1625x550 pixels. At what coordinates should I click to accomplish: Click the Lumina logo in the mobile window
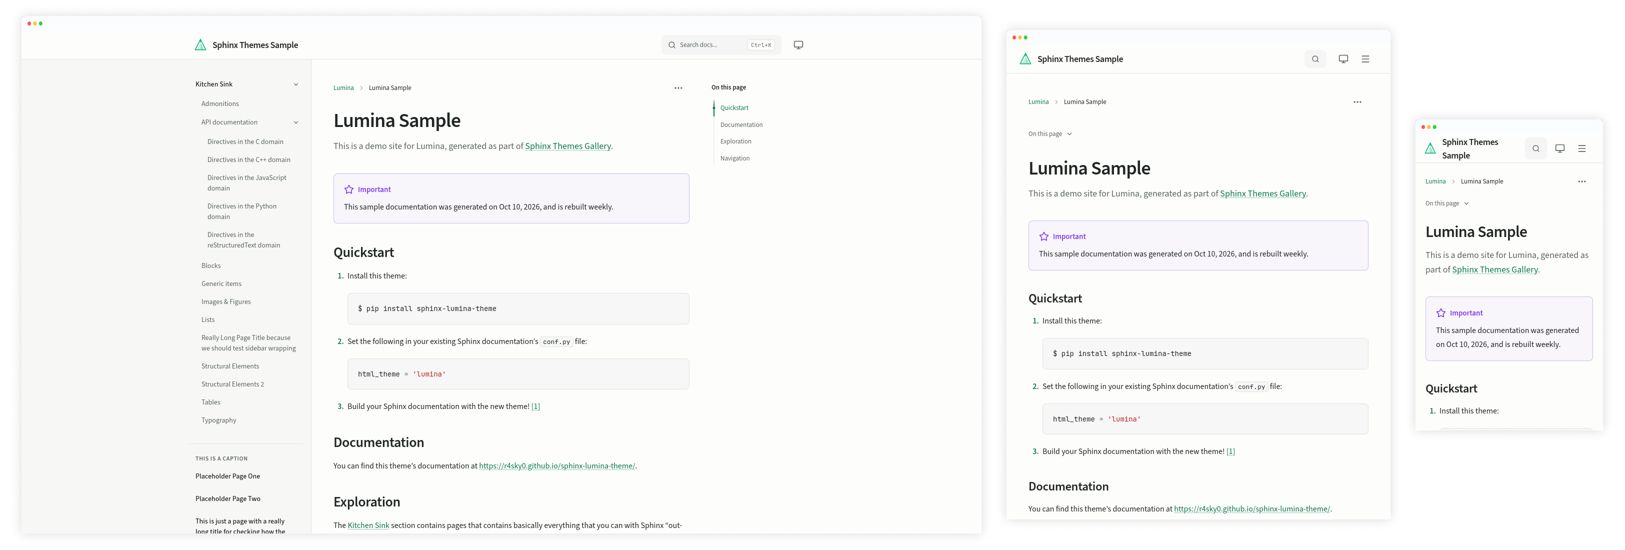[1430, 149]
